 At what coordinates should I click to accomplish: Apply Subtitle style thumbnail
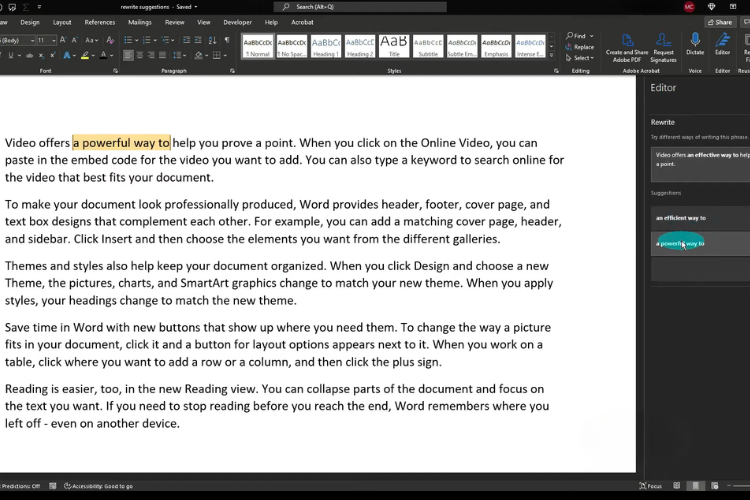428,46
